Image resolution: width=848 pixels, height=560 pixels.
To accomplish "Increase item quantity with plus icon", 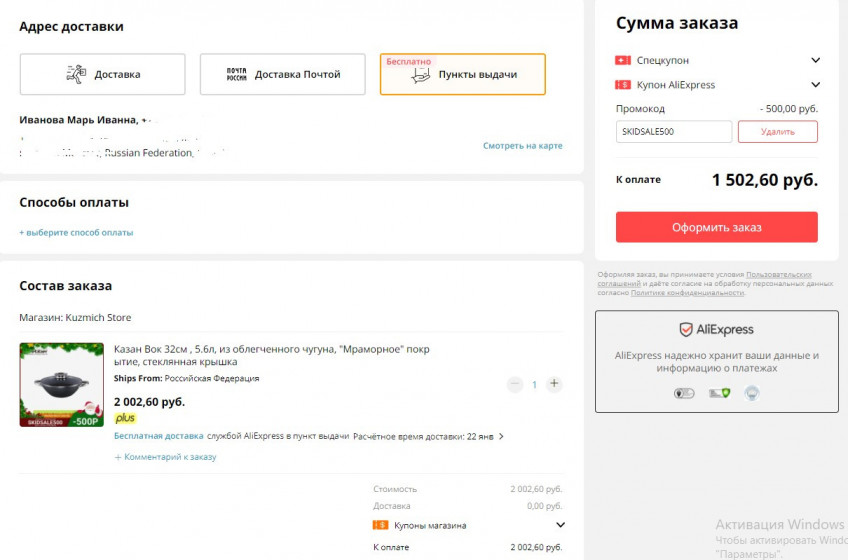I will coord(554,384).
